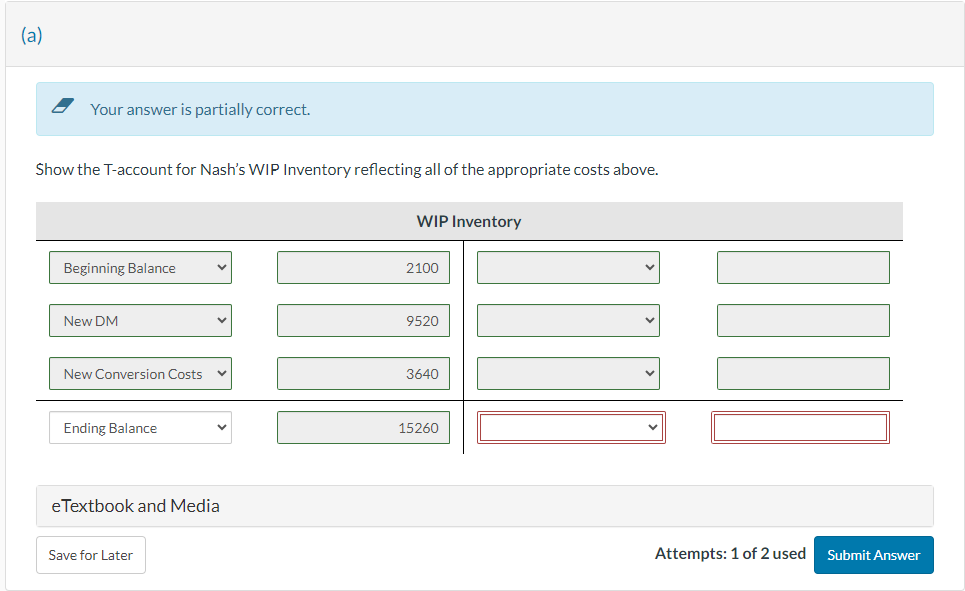
Task: Click the input field showing 9520
Action: [x=363, y=321]
